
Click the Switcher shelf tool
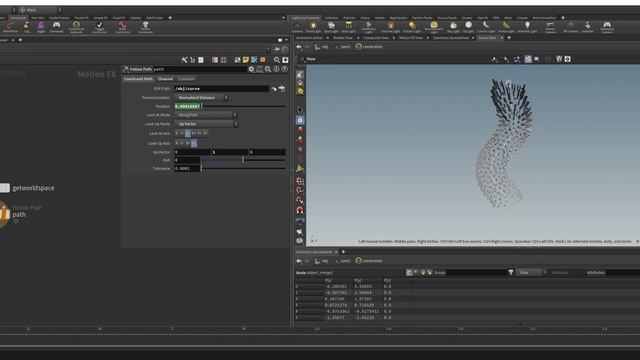(x=587, y=27)
